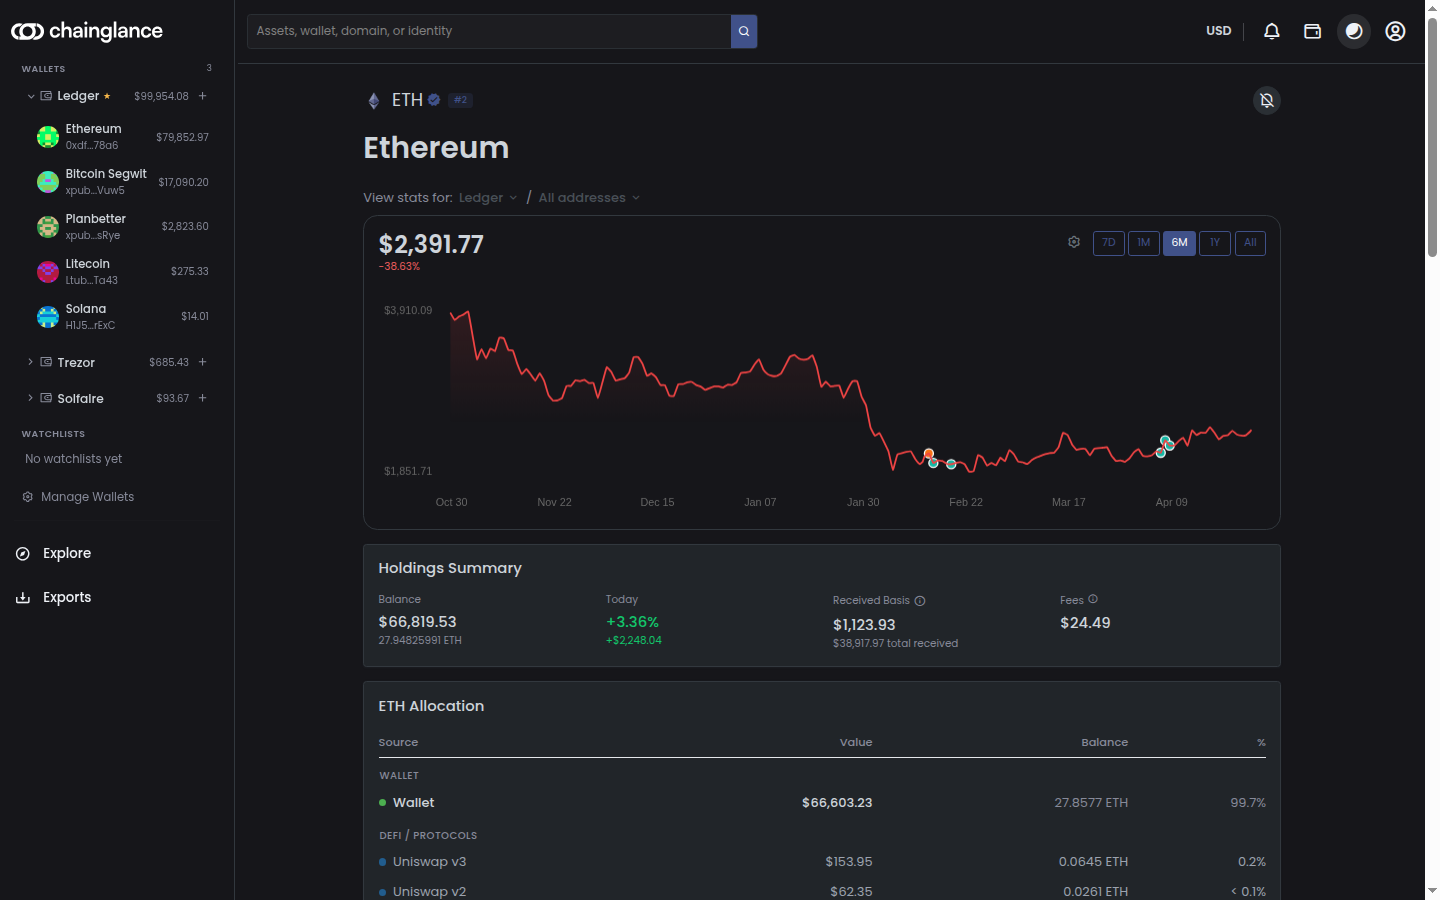
Task: Click the Uniswap v3 allocation row
Action: point(822,862)
